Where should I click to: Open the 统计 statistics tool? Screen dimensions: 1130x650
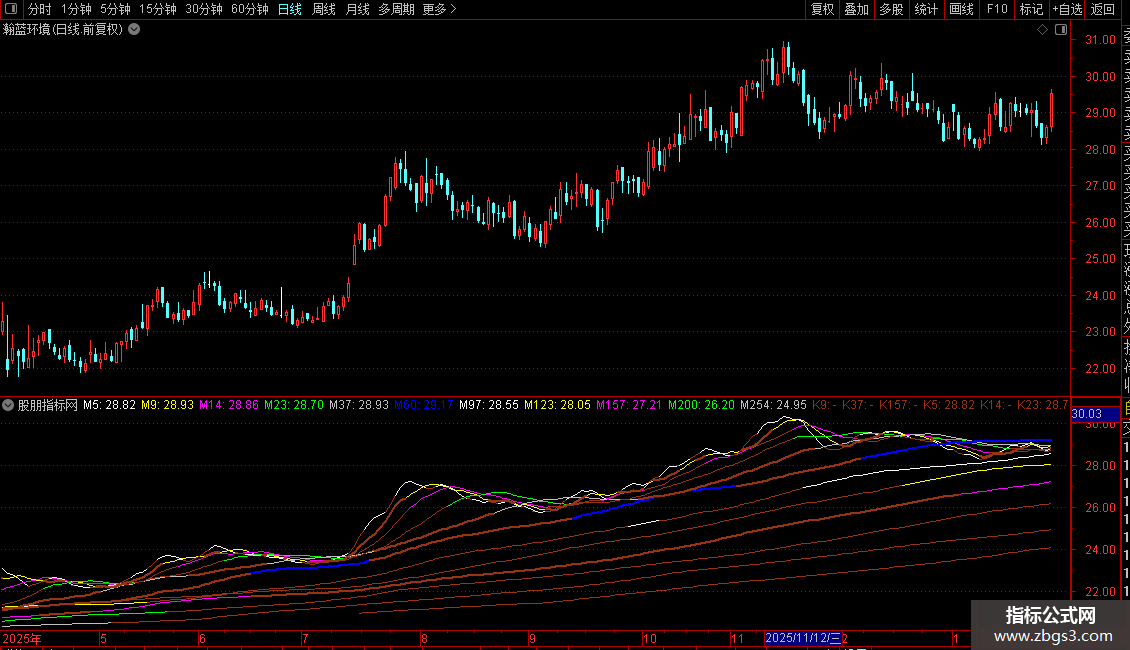(926, 9)
